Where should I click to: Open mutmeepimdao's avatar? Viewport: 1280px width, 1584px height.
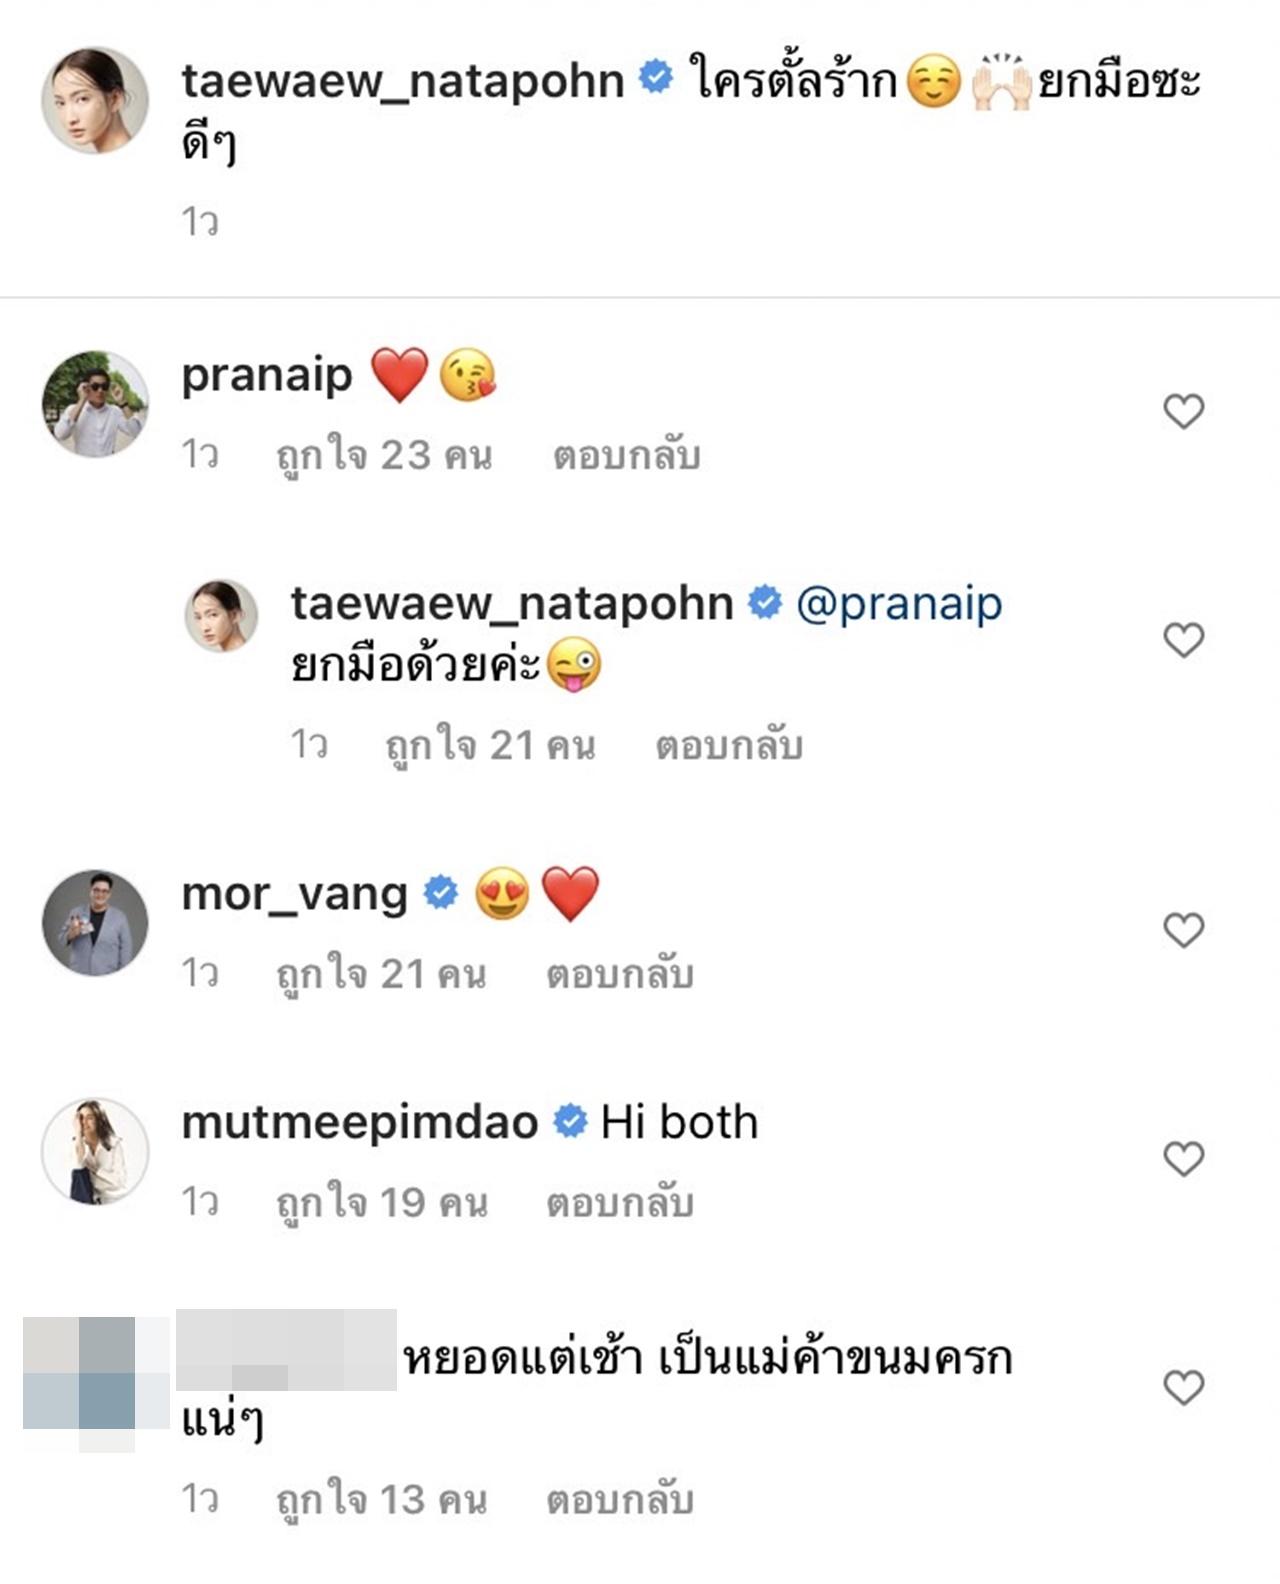pos(94,1151)
